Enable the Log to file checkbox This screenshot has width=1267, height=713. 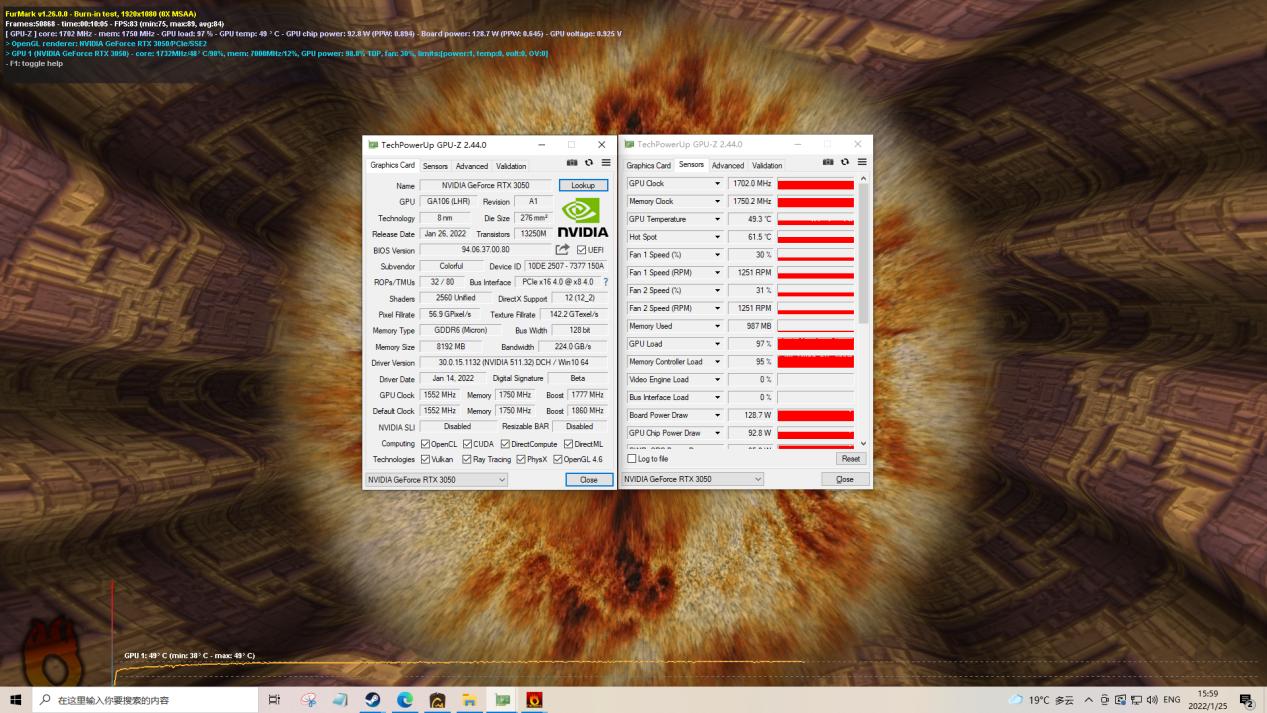click(633, 458)
